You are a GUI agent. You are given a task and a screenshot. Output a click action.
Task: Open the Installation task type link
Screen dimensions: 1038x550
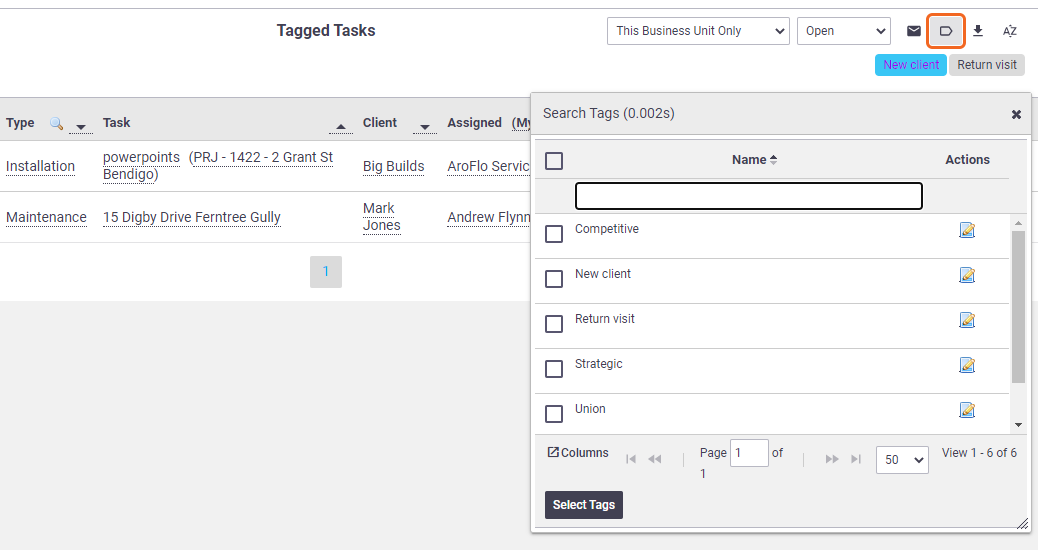40,166
